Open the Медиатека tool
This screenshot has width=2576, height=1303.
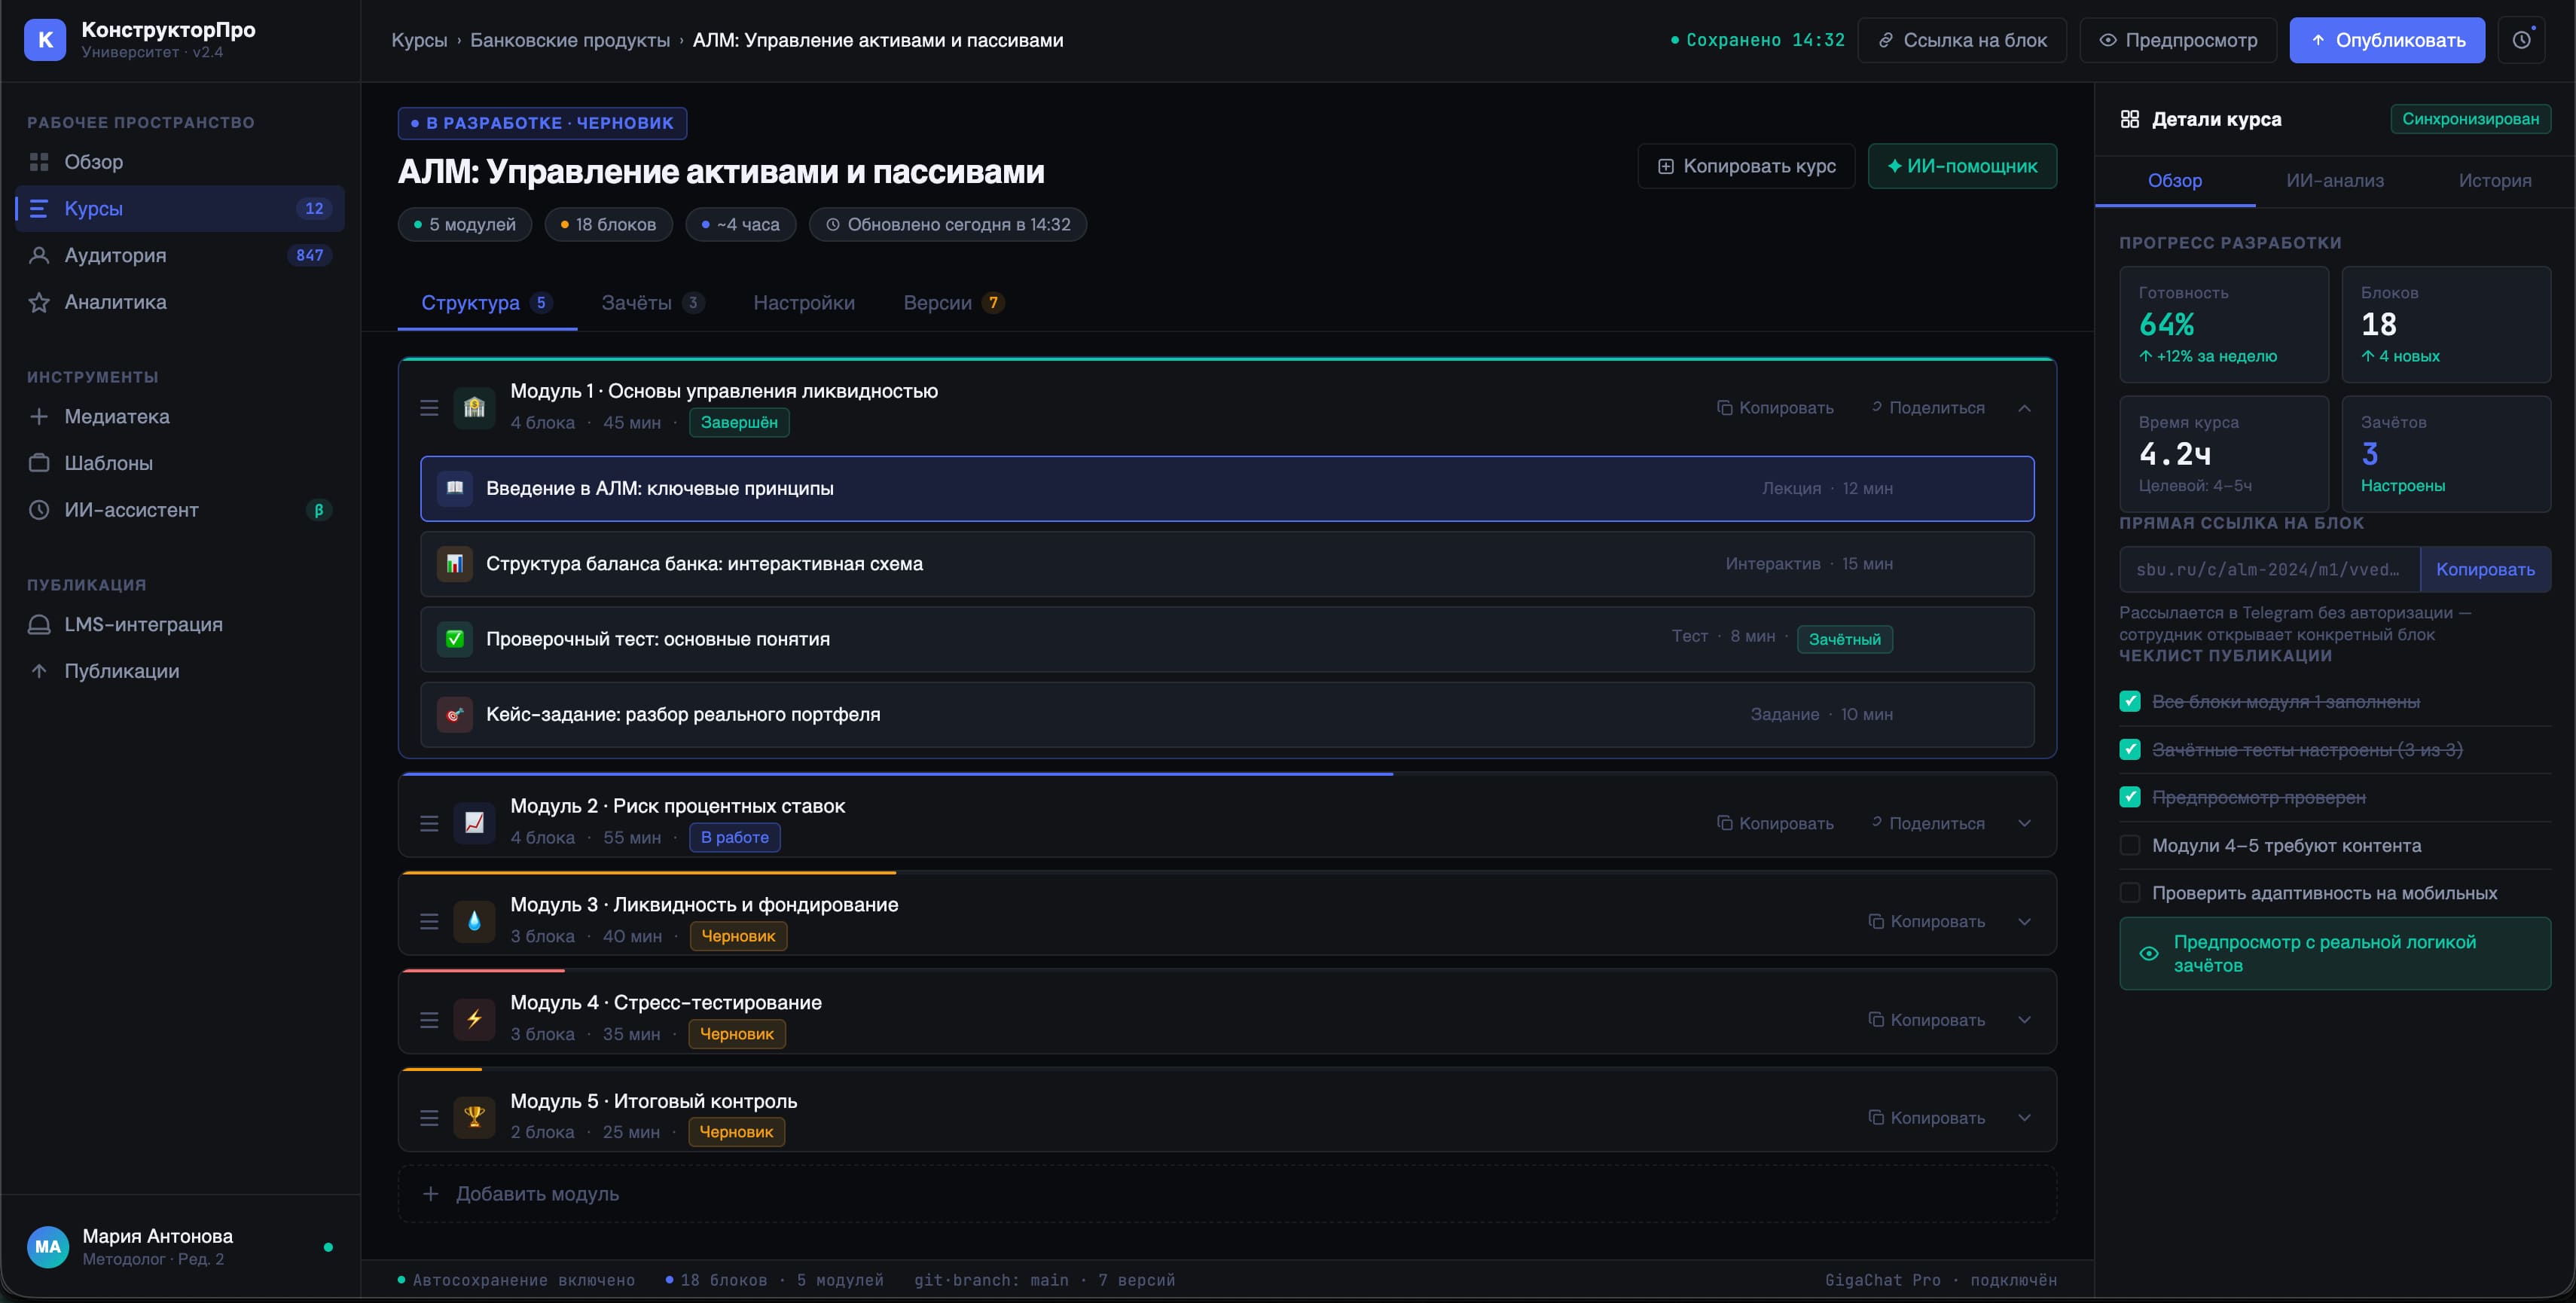(x=117, y=416)
